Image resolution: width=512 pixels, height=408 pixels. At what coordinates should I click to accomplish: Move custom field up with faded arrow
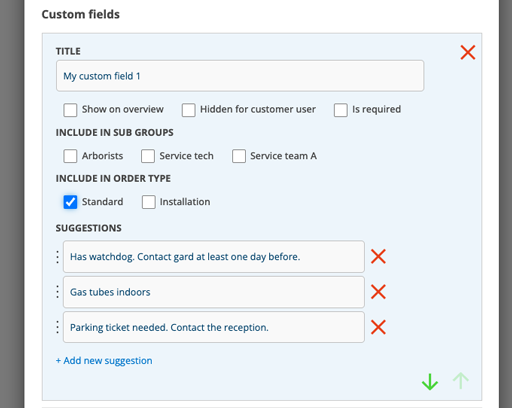pos(461,381)
